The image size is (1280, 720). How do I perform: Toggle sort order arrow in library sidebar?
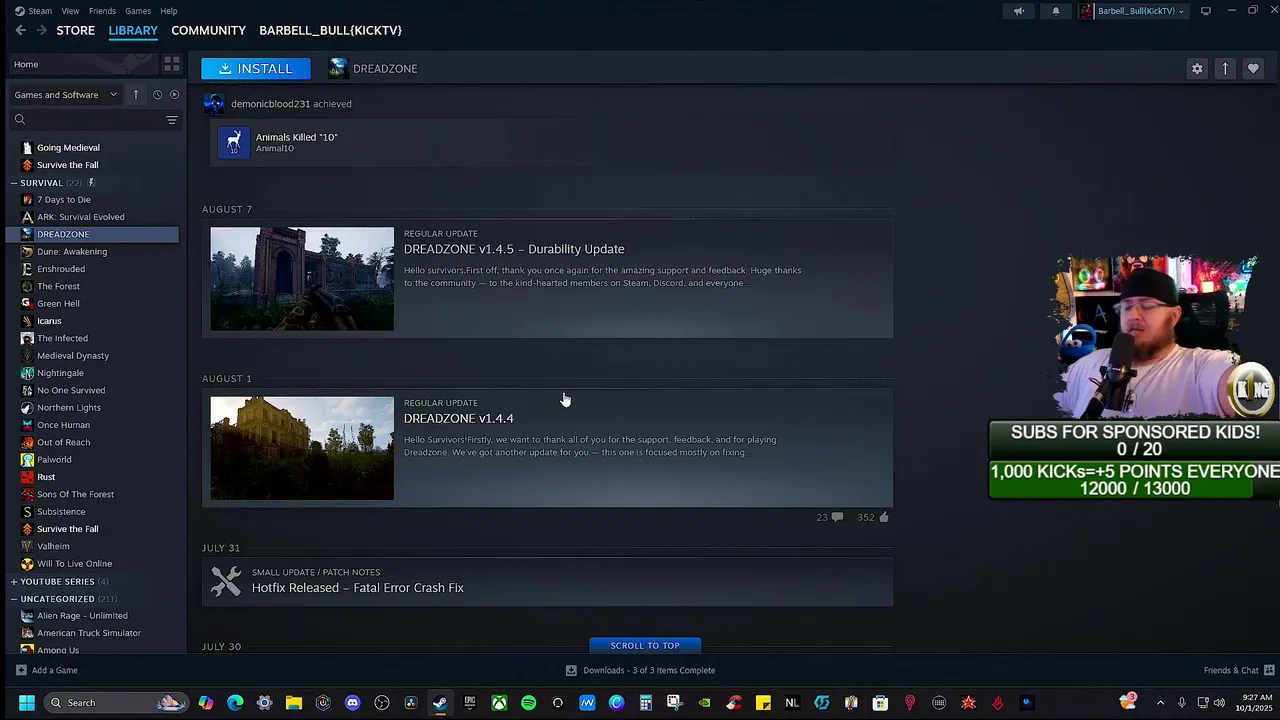pos(136,95)
